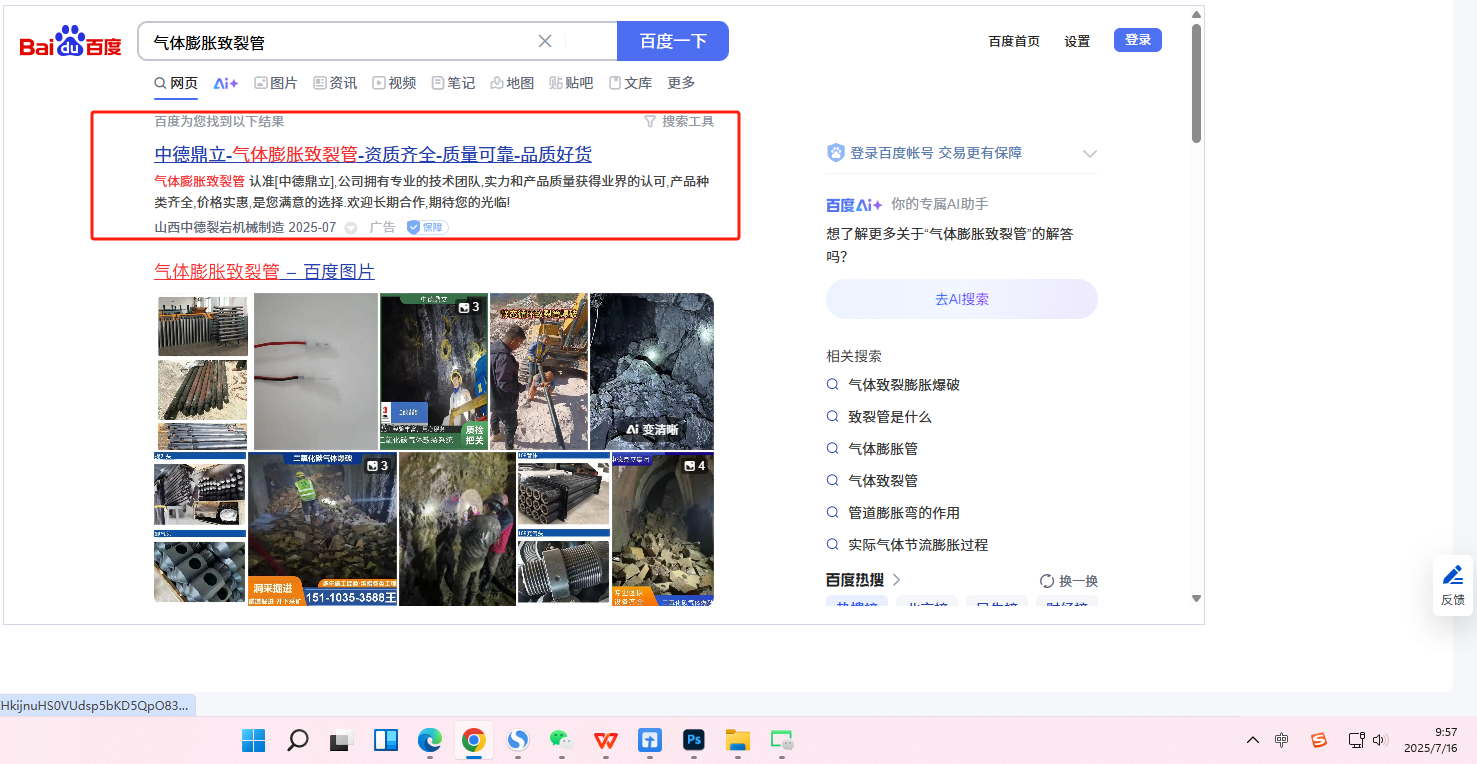This screenshot has height=764, width=1477.
Task: Expand the 百度热搜 chevron arrow
Action: pos(897,580)
